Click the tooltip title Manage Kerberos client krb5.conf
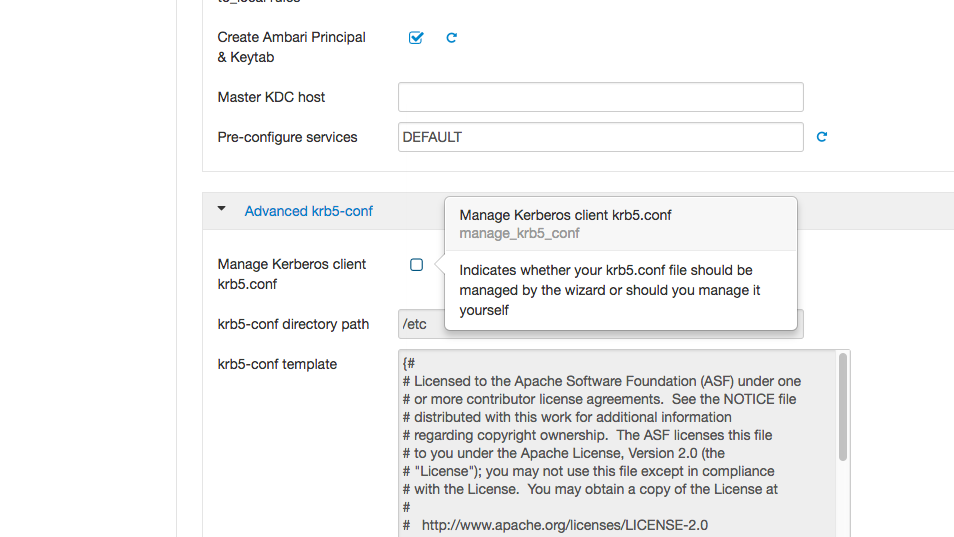This screenshot has width=954, height=537. click(x=565, y=215)
